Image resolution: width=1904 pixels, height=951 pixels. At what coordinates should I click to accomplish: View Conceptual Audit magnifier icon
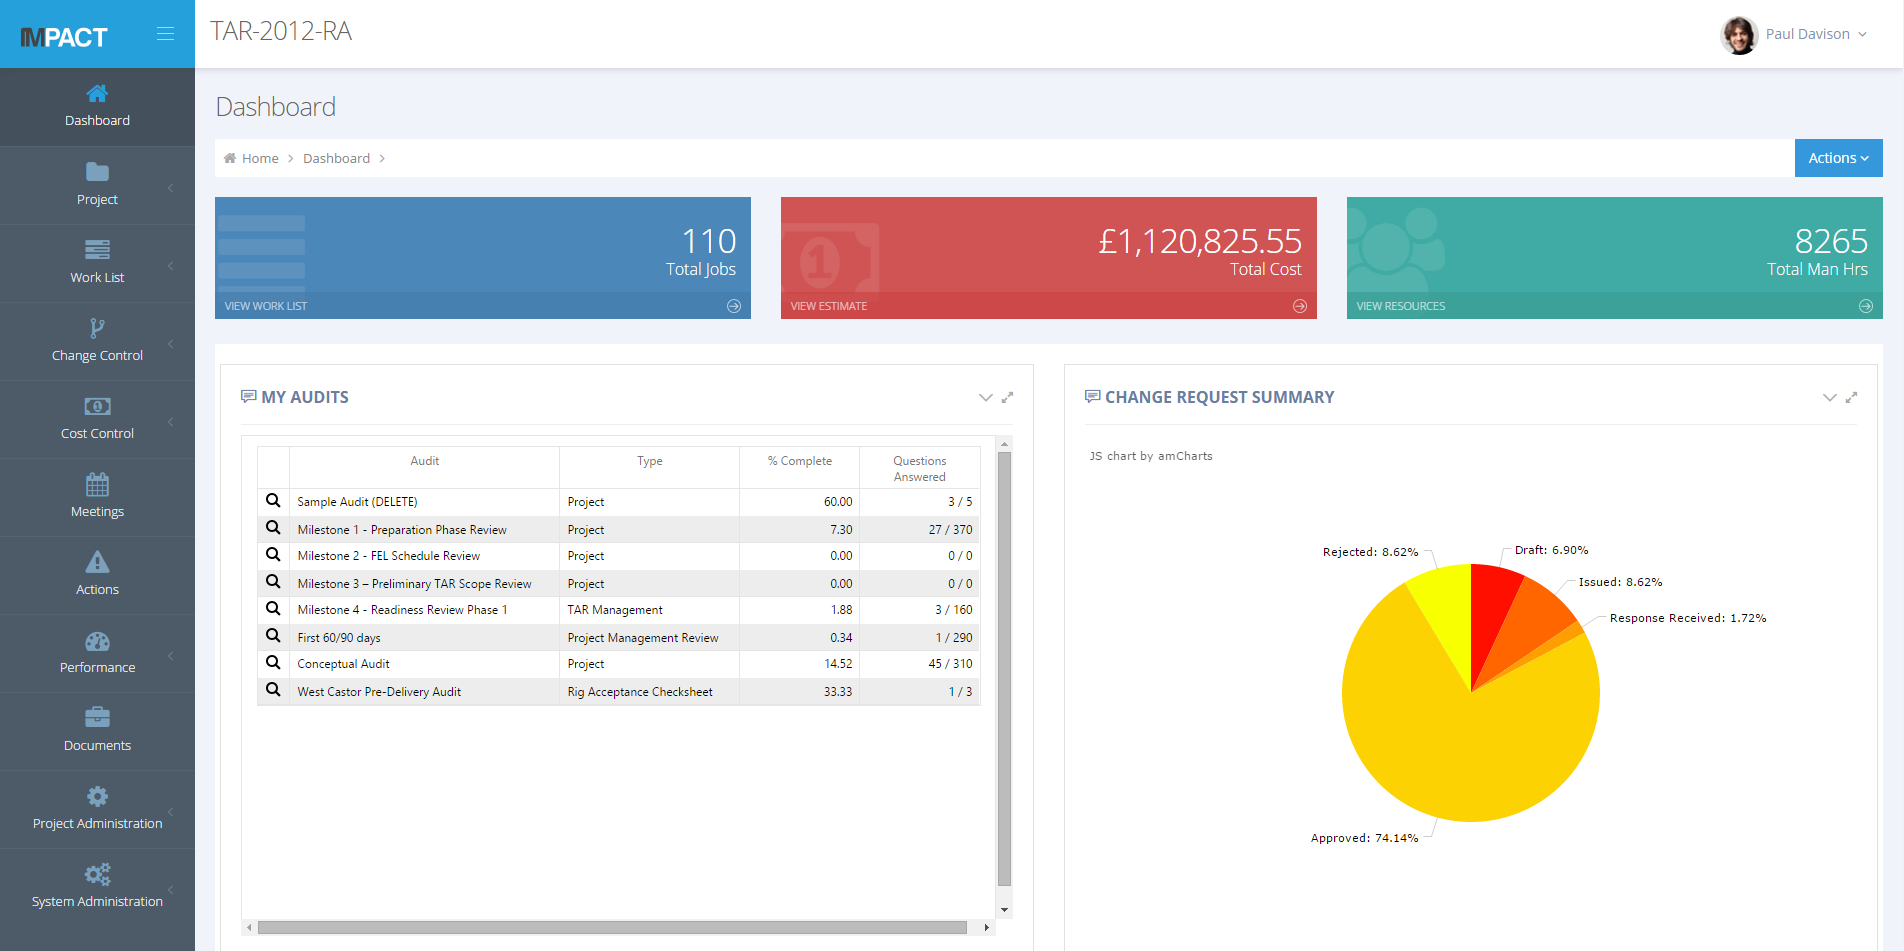pos(273,662)
